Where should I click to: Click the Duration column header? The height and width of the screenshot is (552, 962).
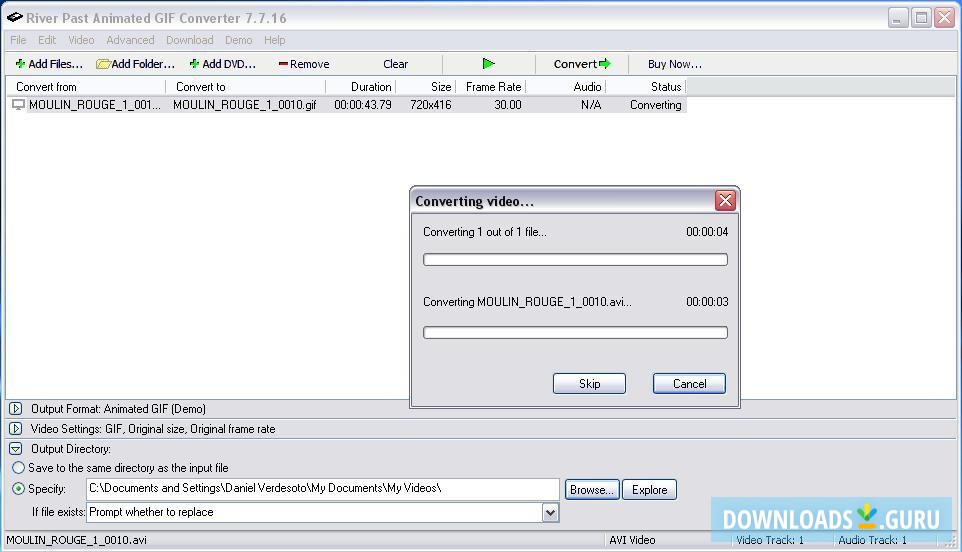pyautogui.click(x=360, y=86)
